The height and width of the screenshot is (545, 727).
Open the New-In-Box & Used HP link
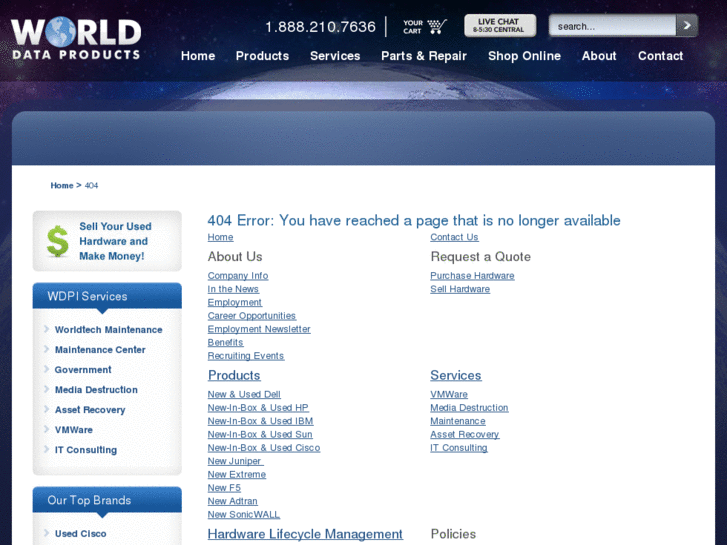258,408
